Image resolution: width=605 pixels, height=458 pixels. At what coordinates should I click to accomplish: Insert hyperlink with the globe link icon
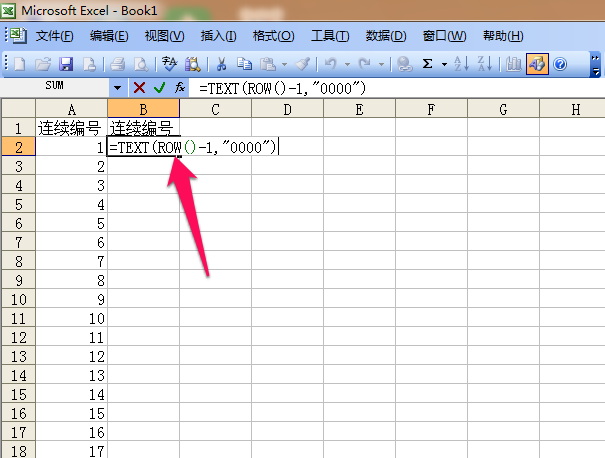pos(405,64)
